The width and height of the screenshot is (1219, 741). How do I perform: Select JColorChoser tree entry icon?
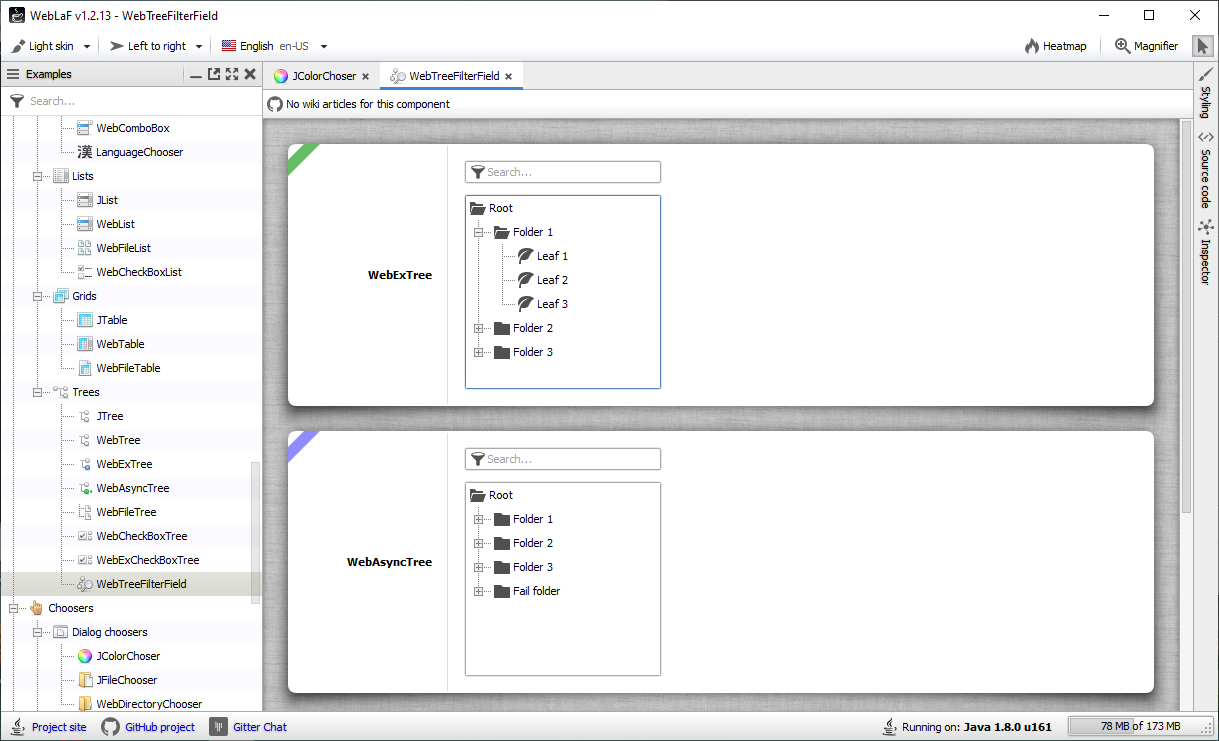click(x=85, y=656)
